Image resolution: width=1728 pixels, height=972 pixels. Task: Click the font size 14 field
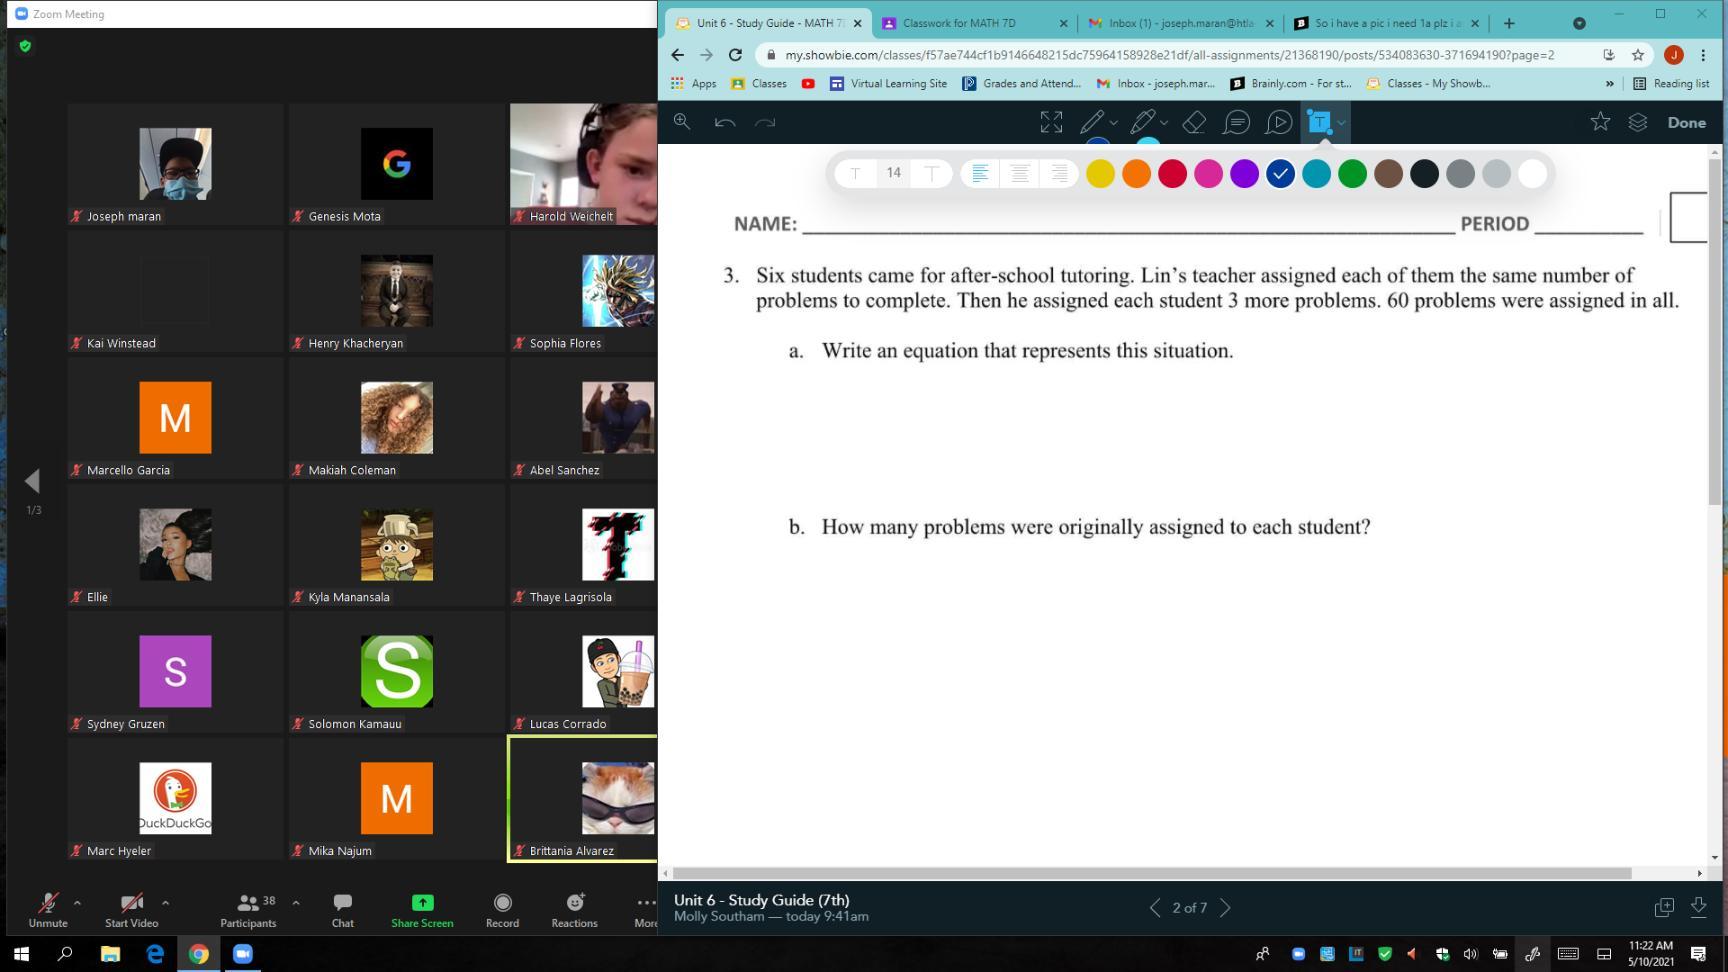(893, 174)
